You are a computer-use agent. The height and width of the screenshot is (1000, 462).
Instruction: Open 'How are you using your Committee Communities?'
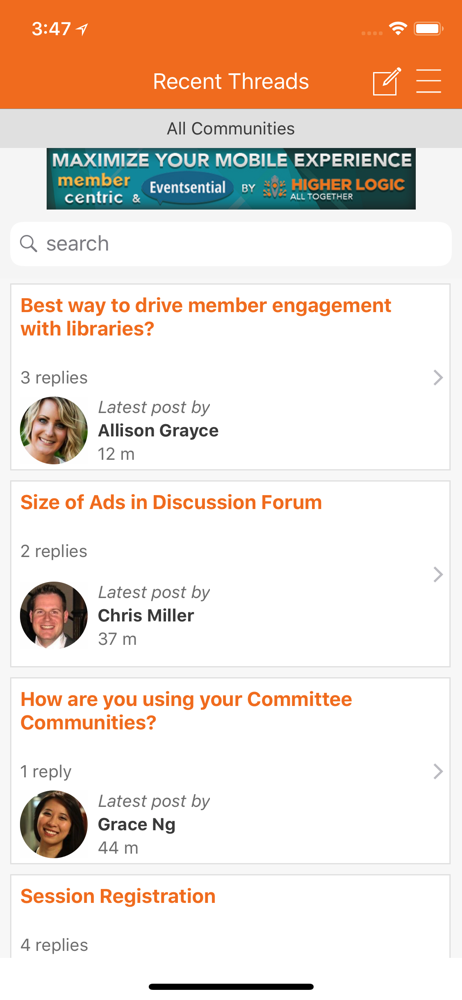click(186, 711)
